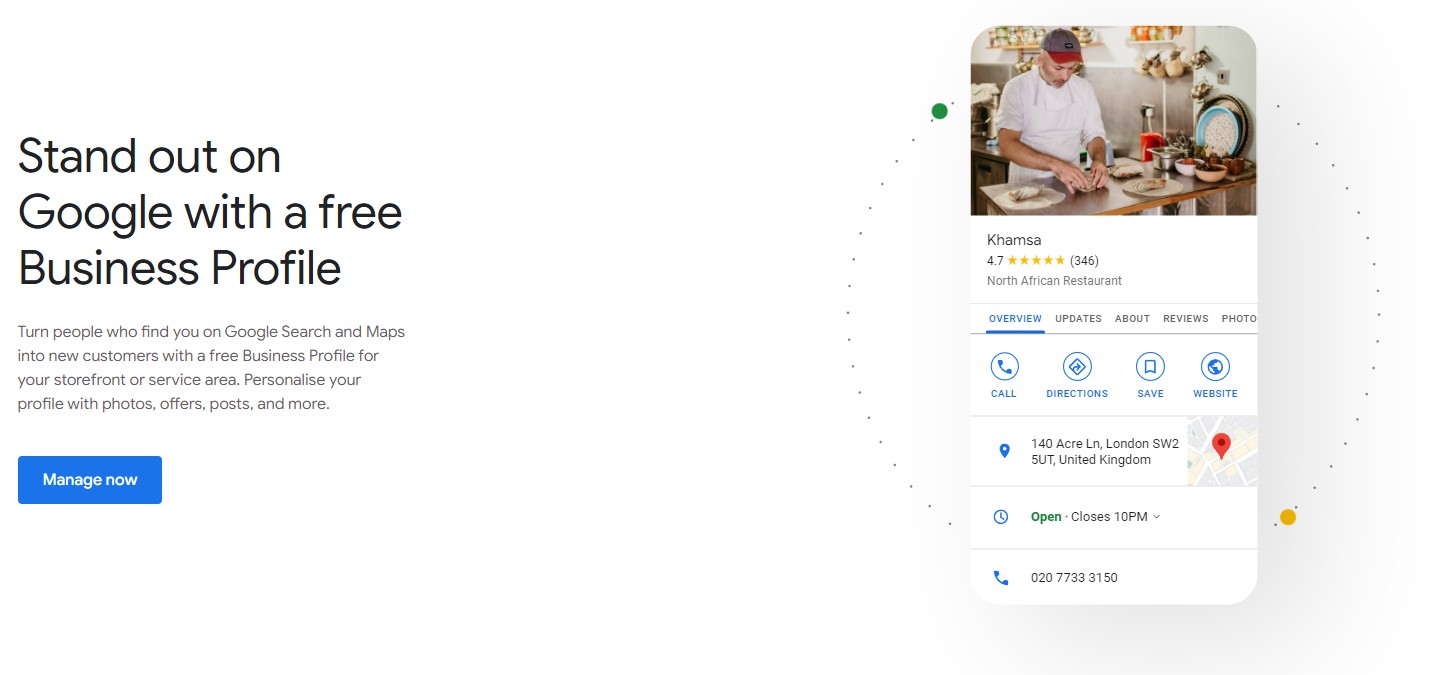Click the Khamsa business name

tap(1014, 240)
